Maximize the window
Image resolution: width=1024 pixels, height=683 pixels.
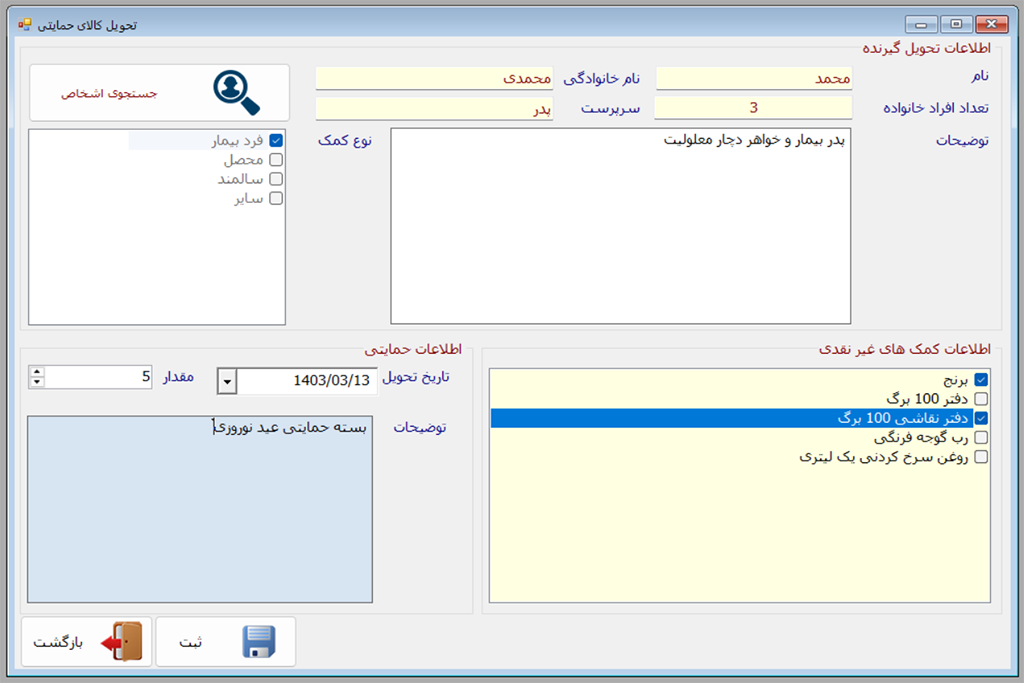(955, 24)
